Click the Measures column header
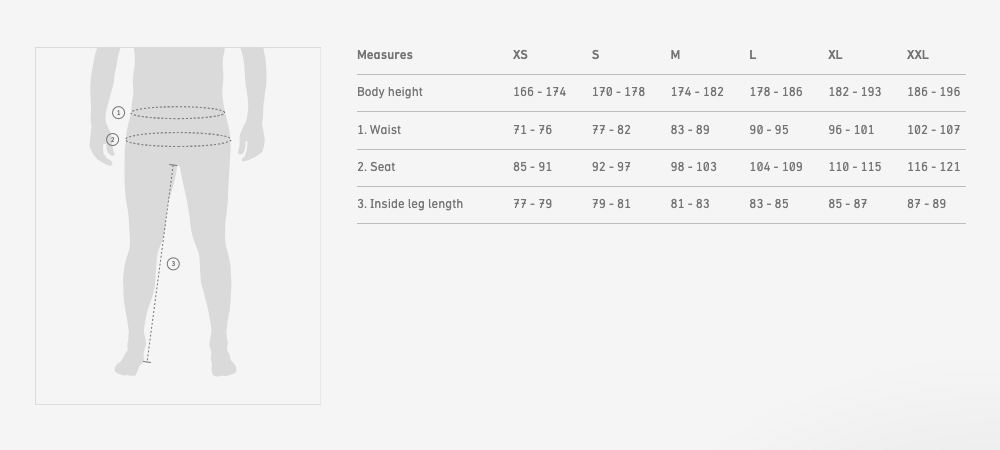1000x450 pixels. click(x=385, y=55)
